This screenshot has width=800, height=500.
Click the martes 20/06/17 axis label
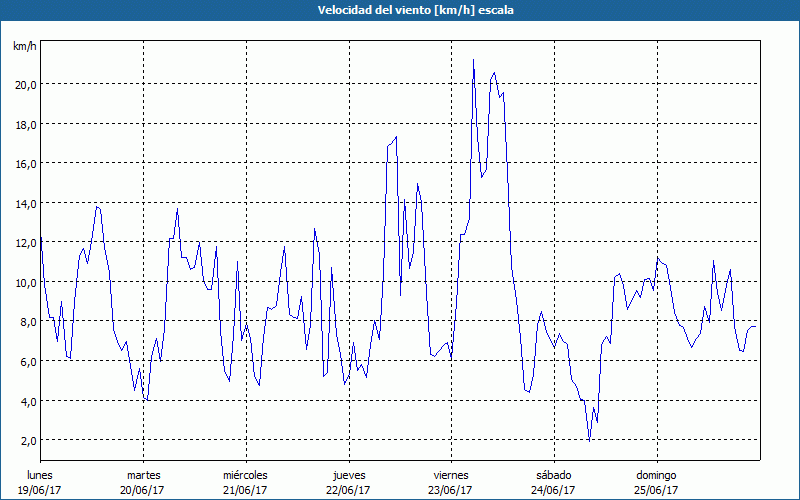point(143,482)
